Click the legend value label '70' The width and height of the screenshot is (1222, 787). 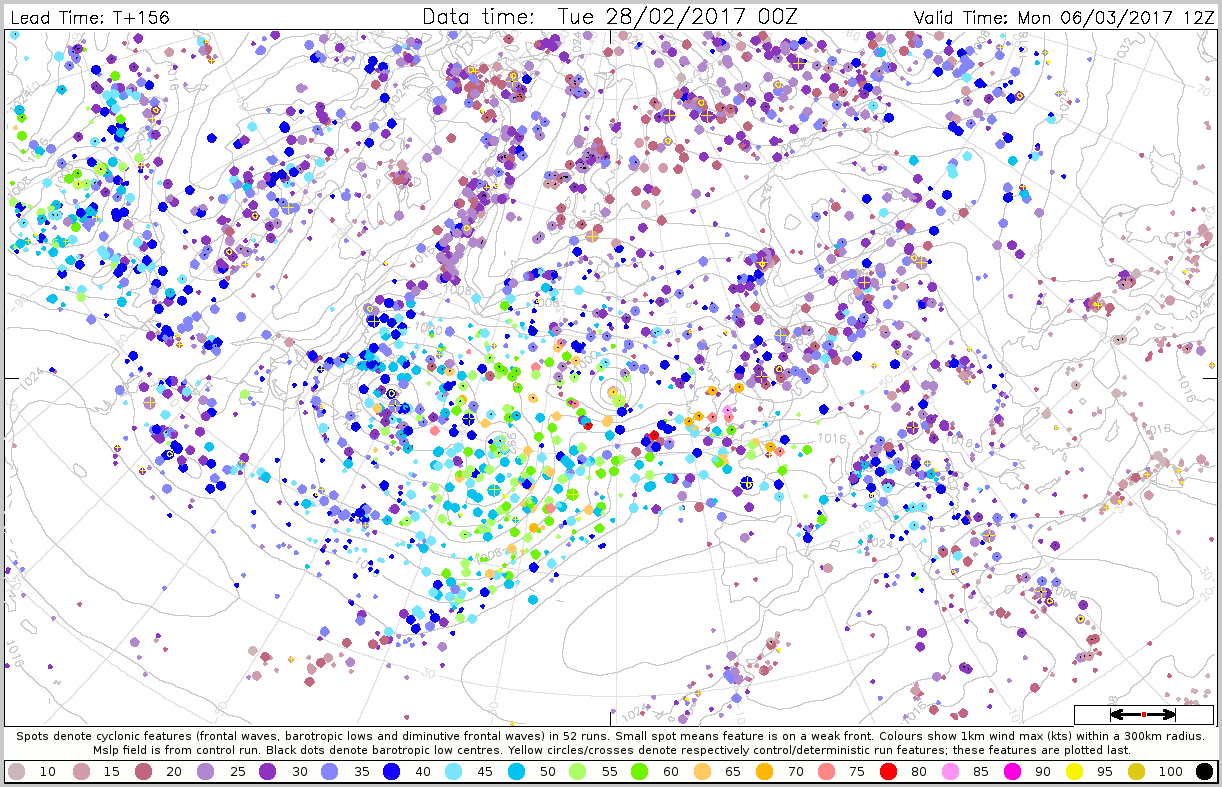coord(798,772)
